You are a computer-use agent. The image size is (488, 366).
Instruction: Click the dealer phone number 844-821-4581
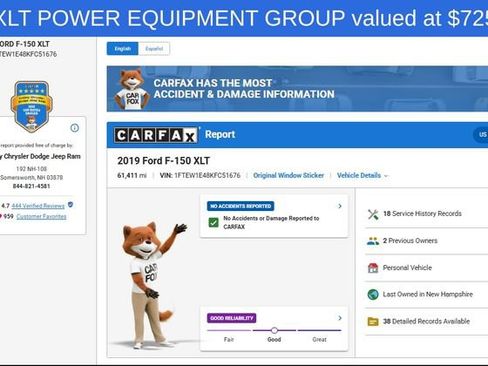(31, 186)
